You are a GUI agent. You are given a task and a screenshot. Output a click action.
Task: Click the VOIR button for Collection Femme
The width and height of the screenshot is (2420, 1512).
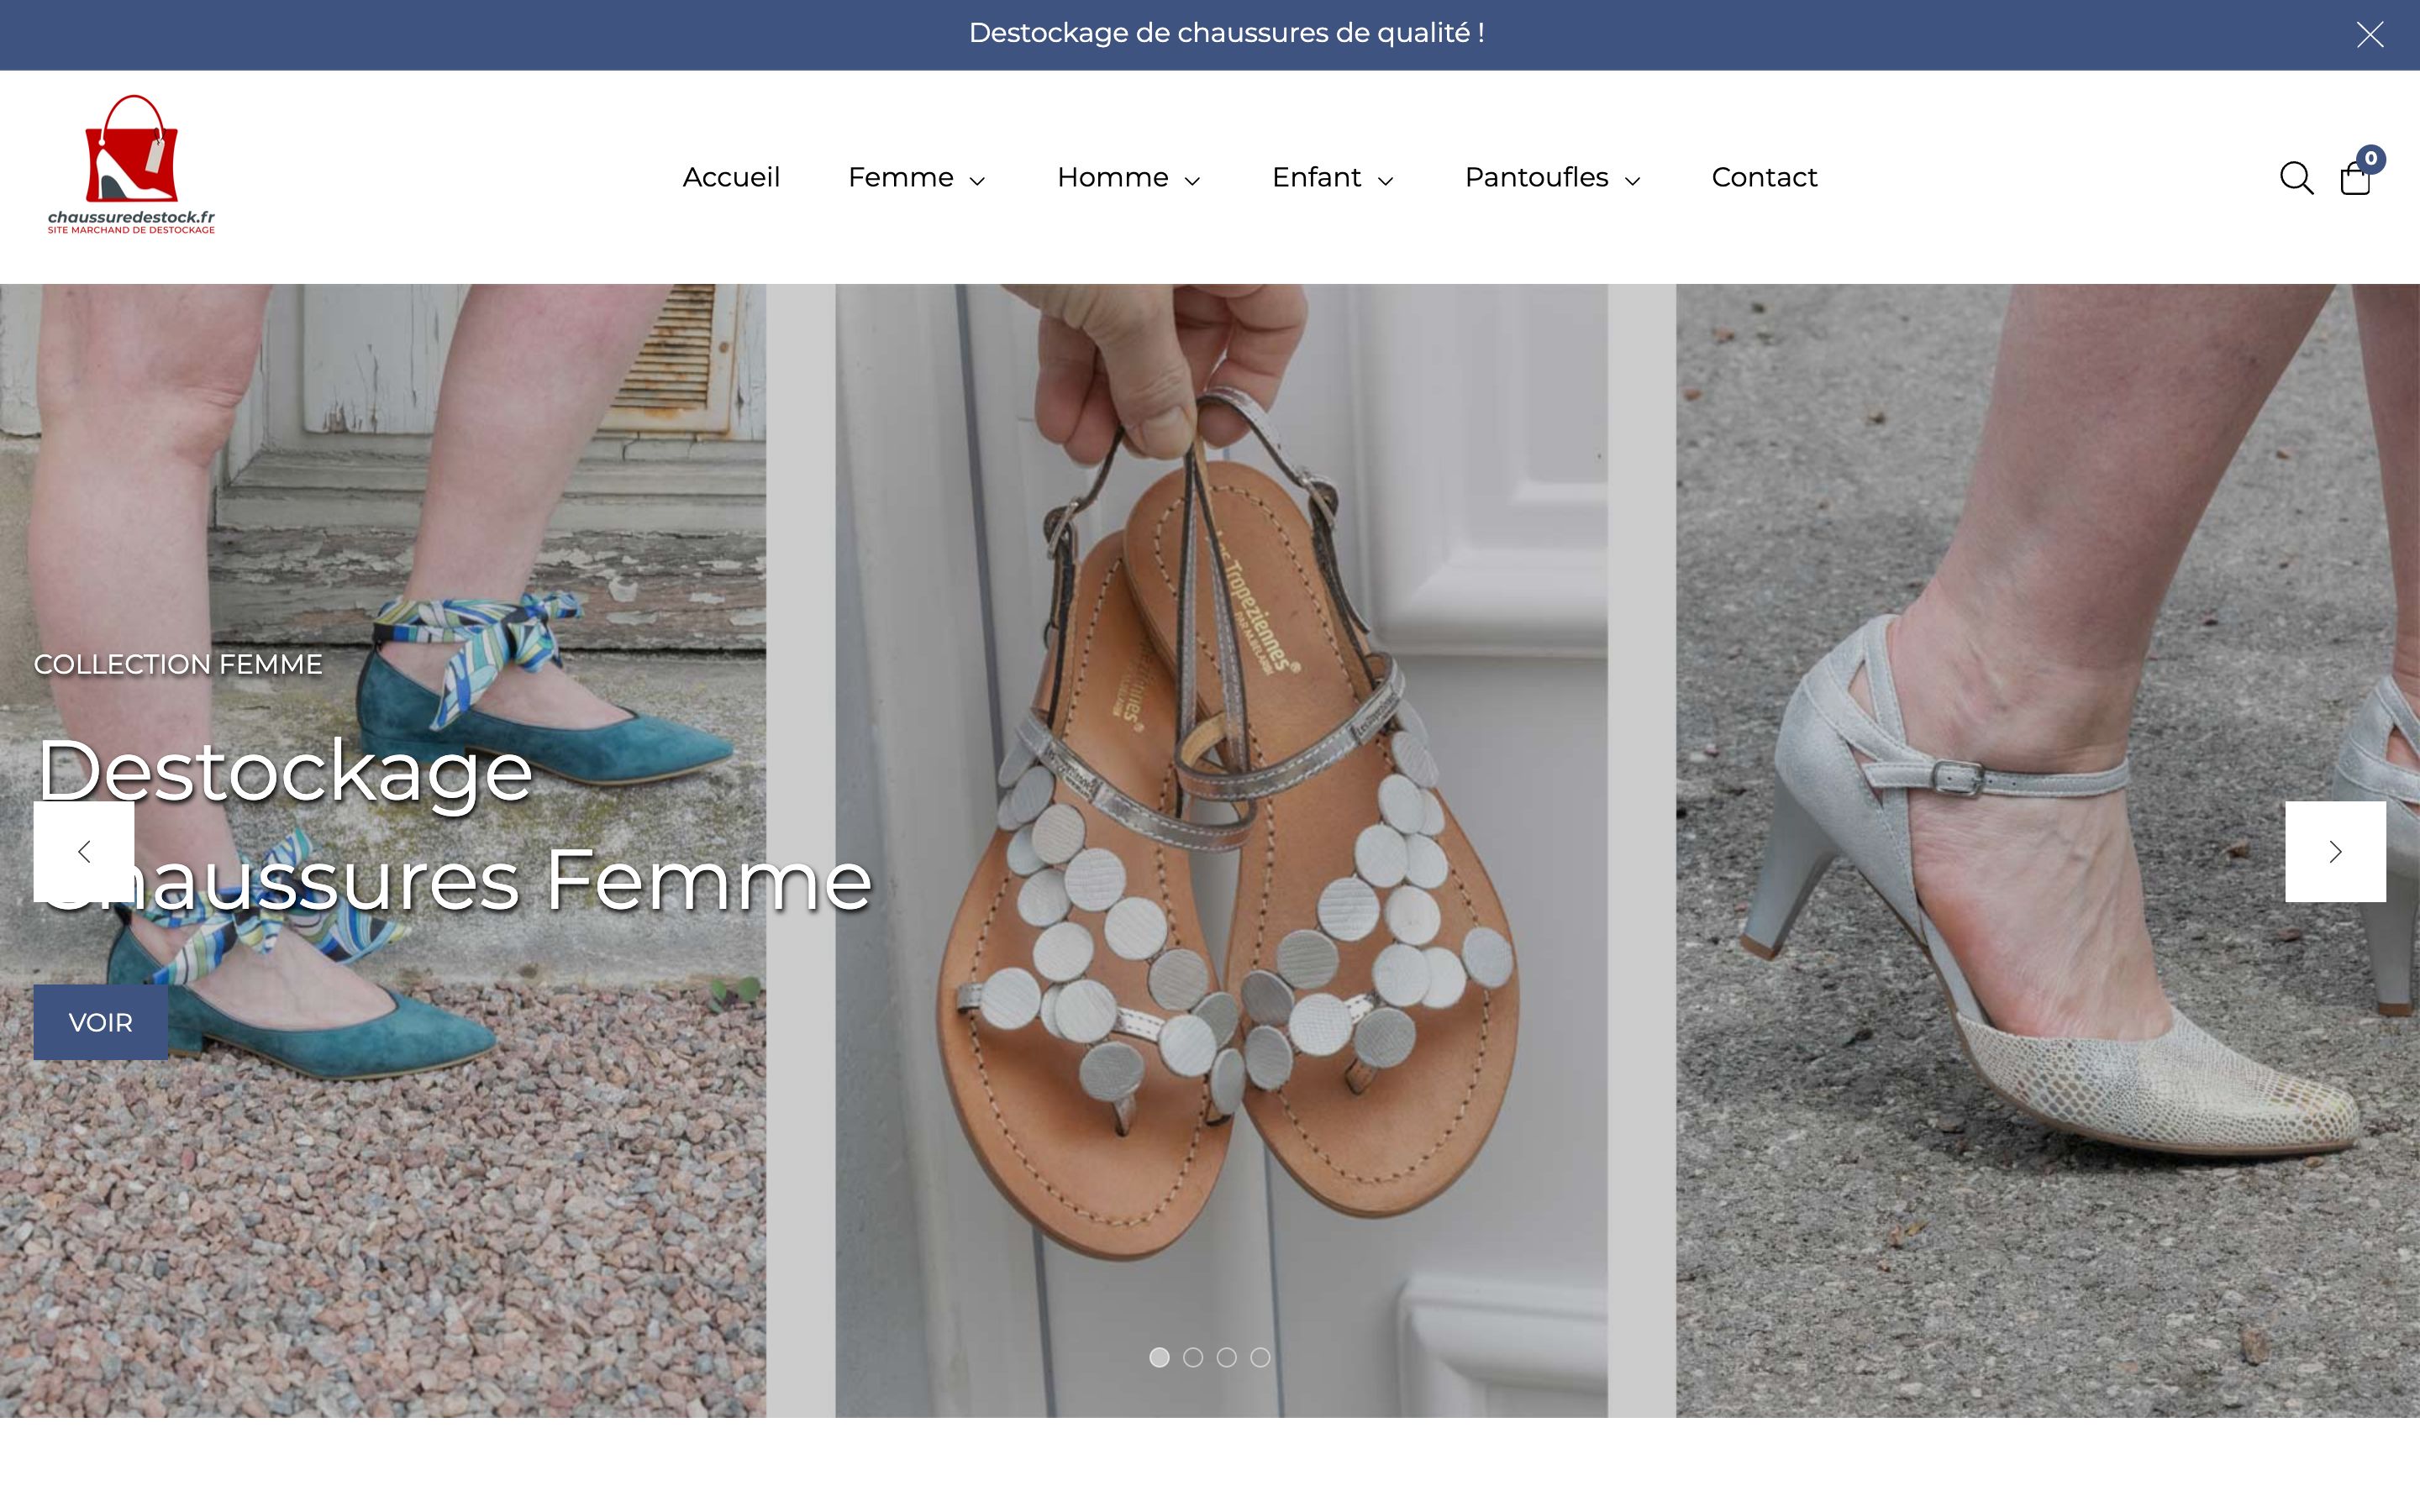tap(100, 1022)
